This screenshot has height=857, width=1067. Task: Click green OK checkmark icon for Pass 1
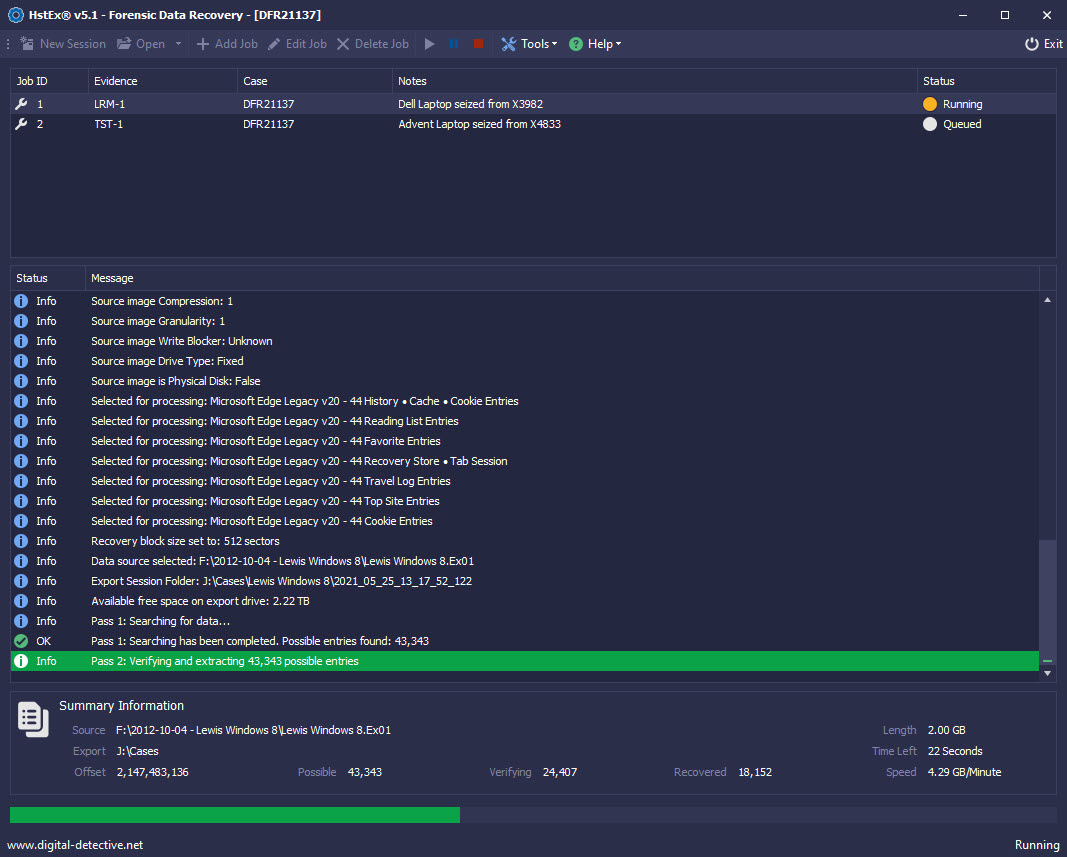pyautogui.click(x=21, y=641)
